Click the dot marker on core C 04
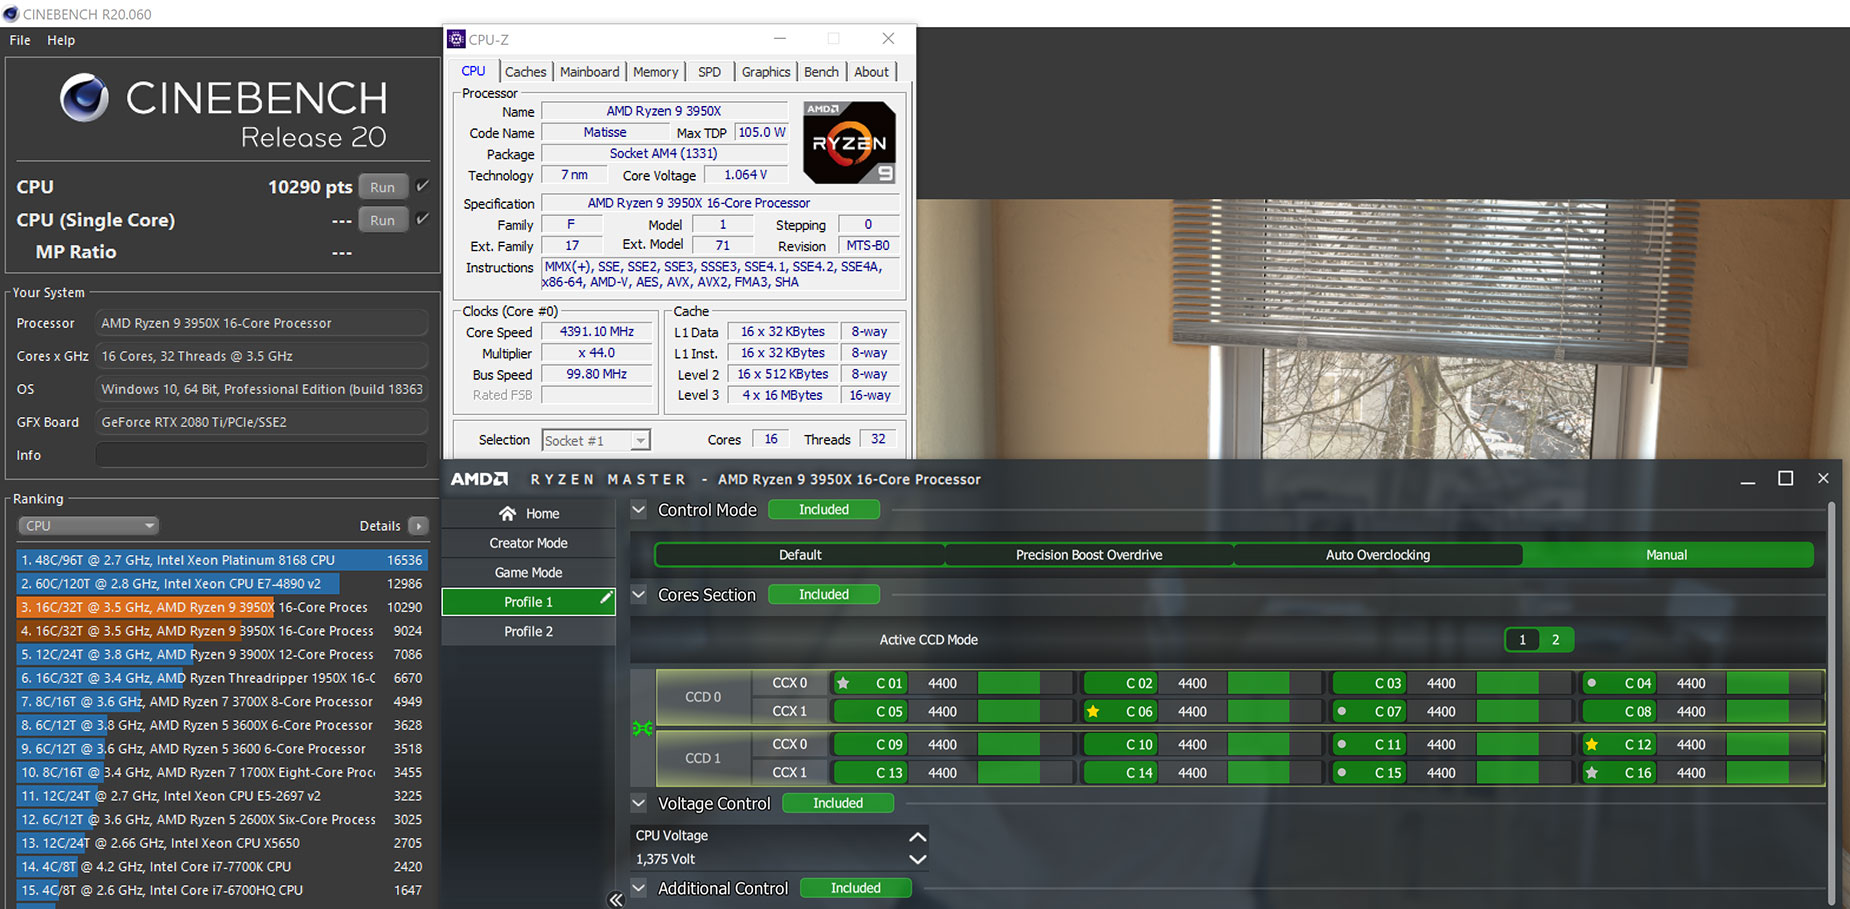1850x909 pixels. 1591,684
